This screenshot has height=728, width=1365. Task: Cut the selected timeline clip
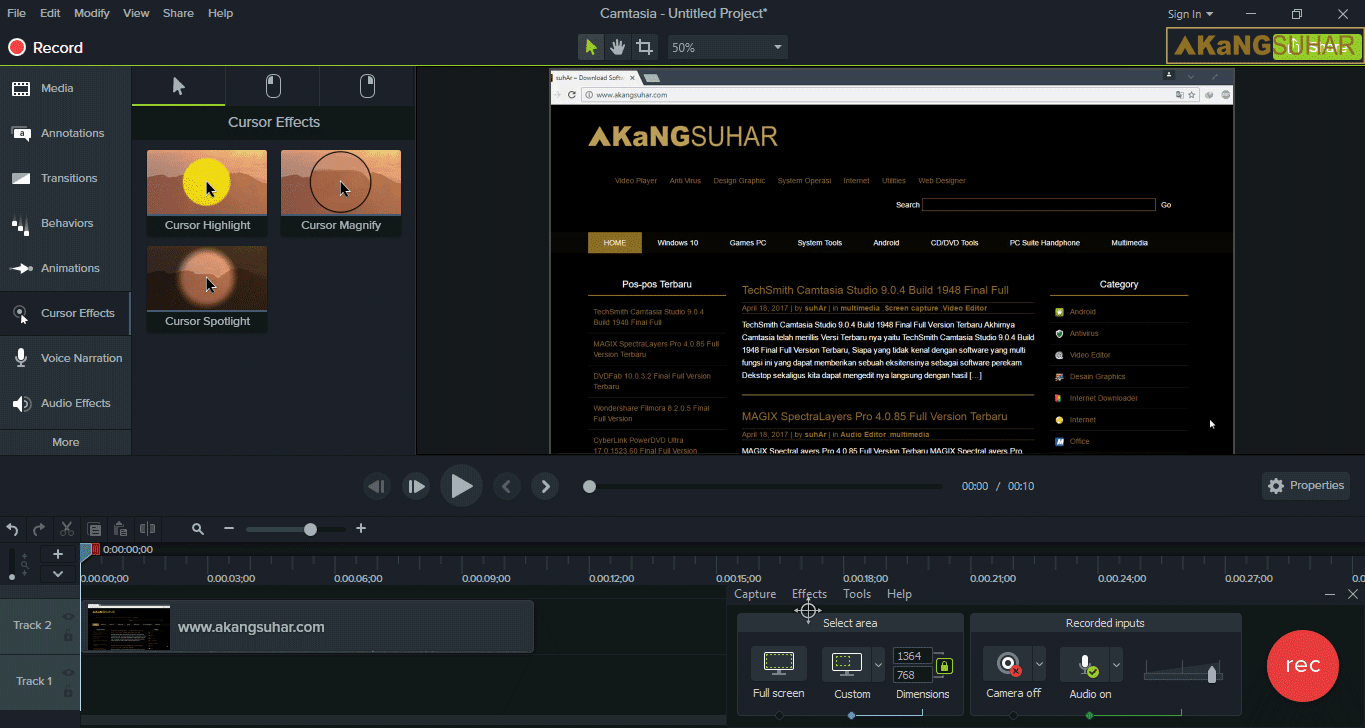tap(67, 529)
